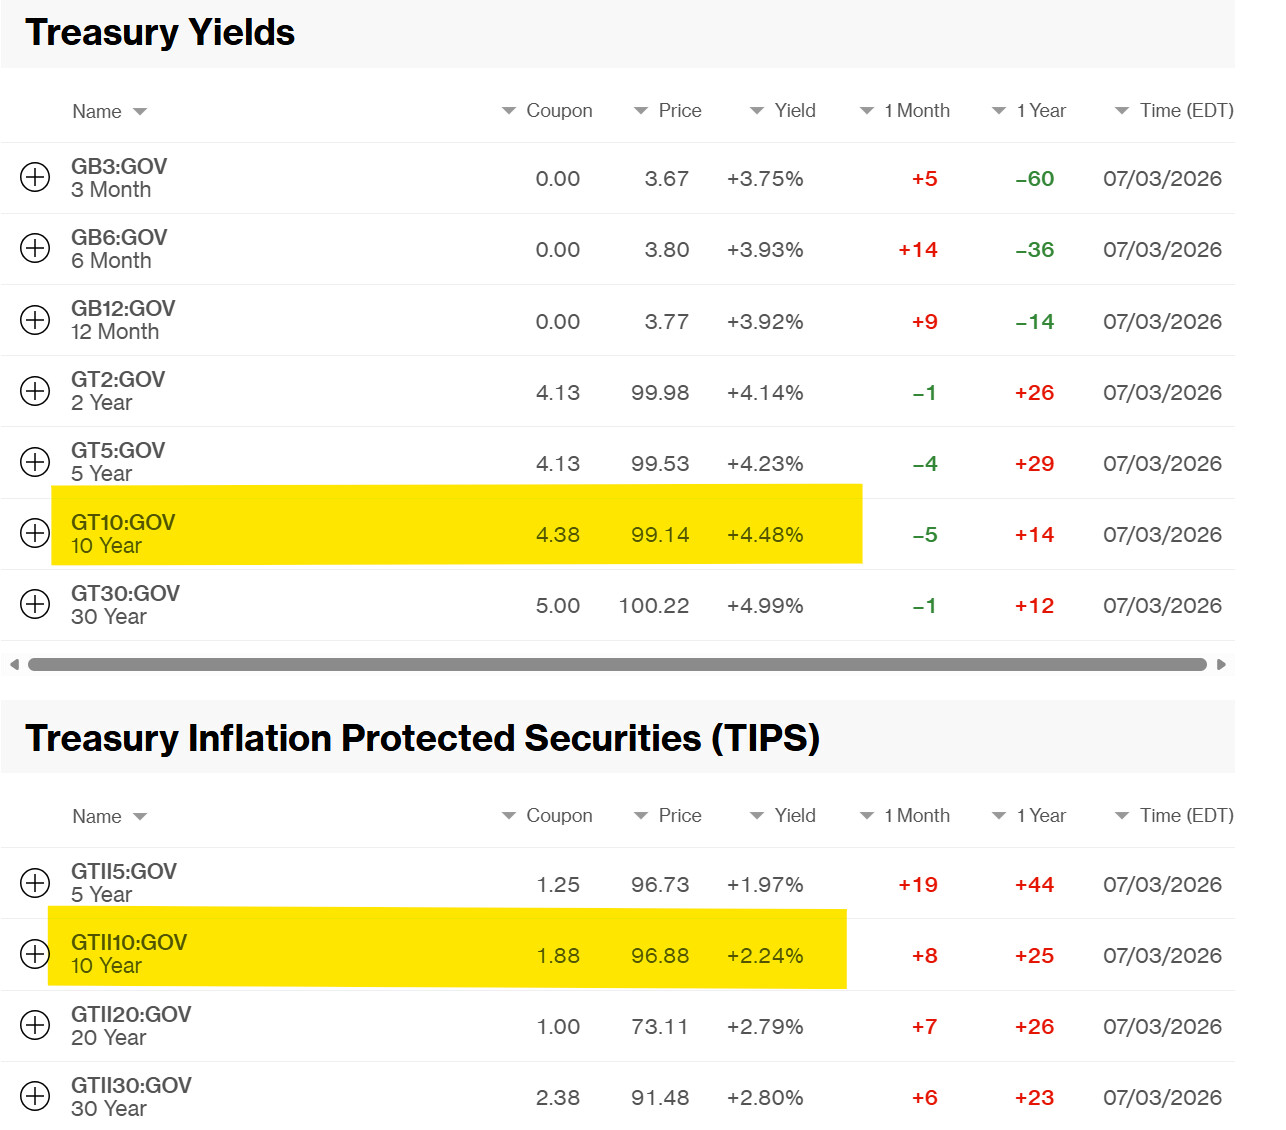Add GB3:GOV 3 Month to watchlist

point(35,177)
